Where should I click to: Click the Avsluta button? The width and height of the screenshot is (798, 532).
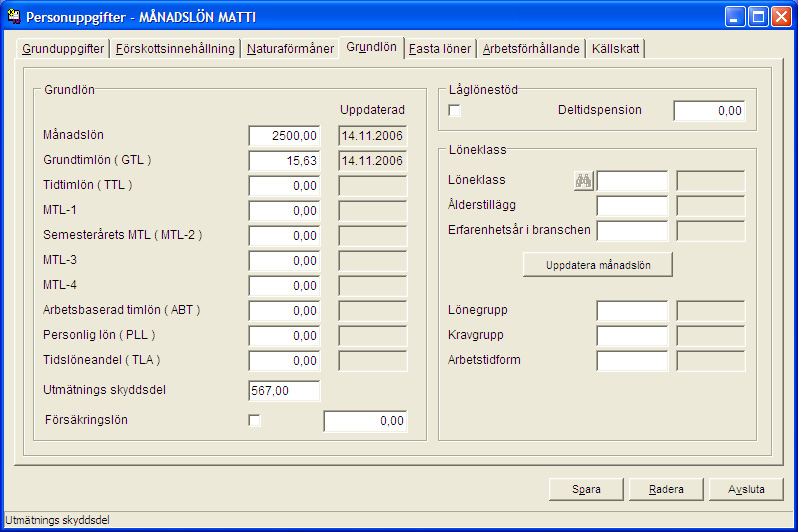746,489
